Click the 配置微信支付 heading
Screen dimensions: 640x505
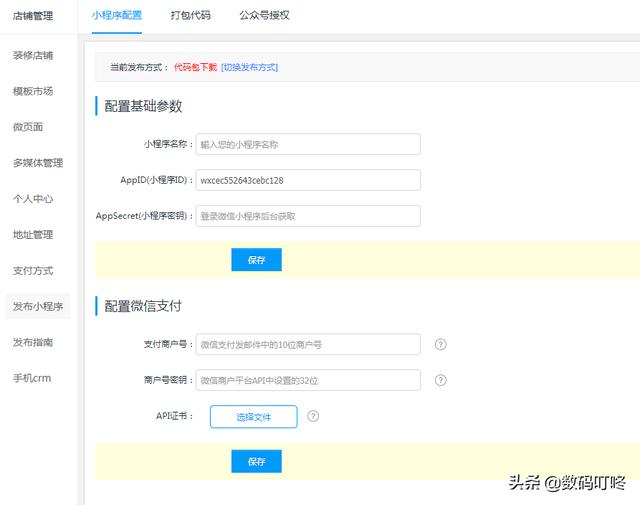pos(143,306)
